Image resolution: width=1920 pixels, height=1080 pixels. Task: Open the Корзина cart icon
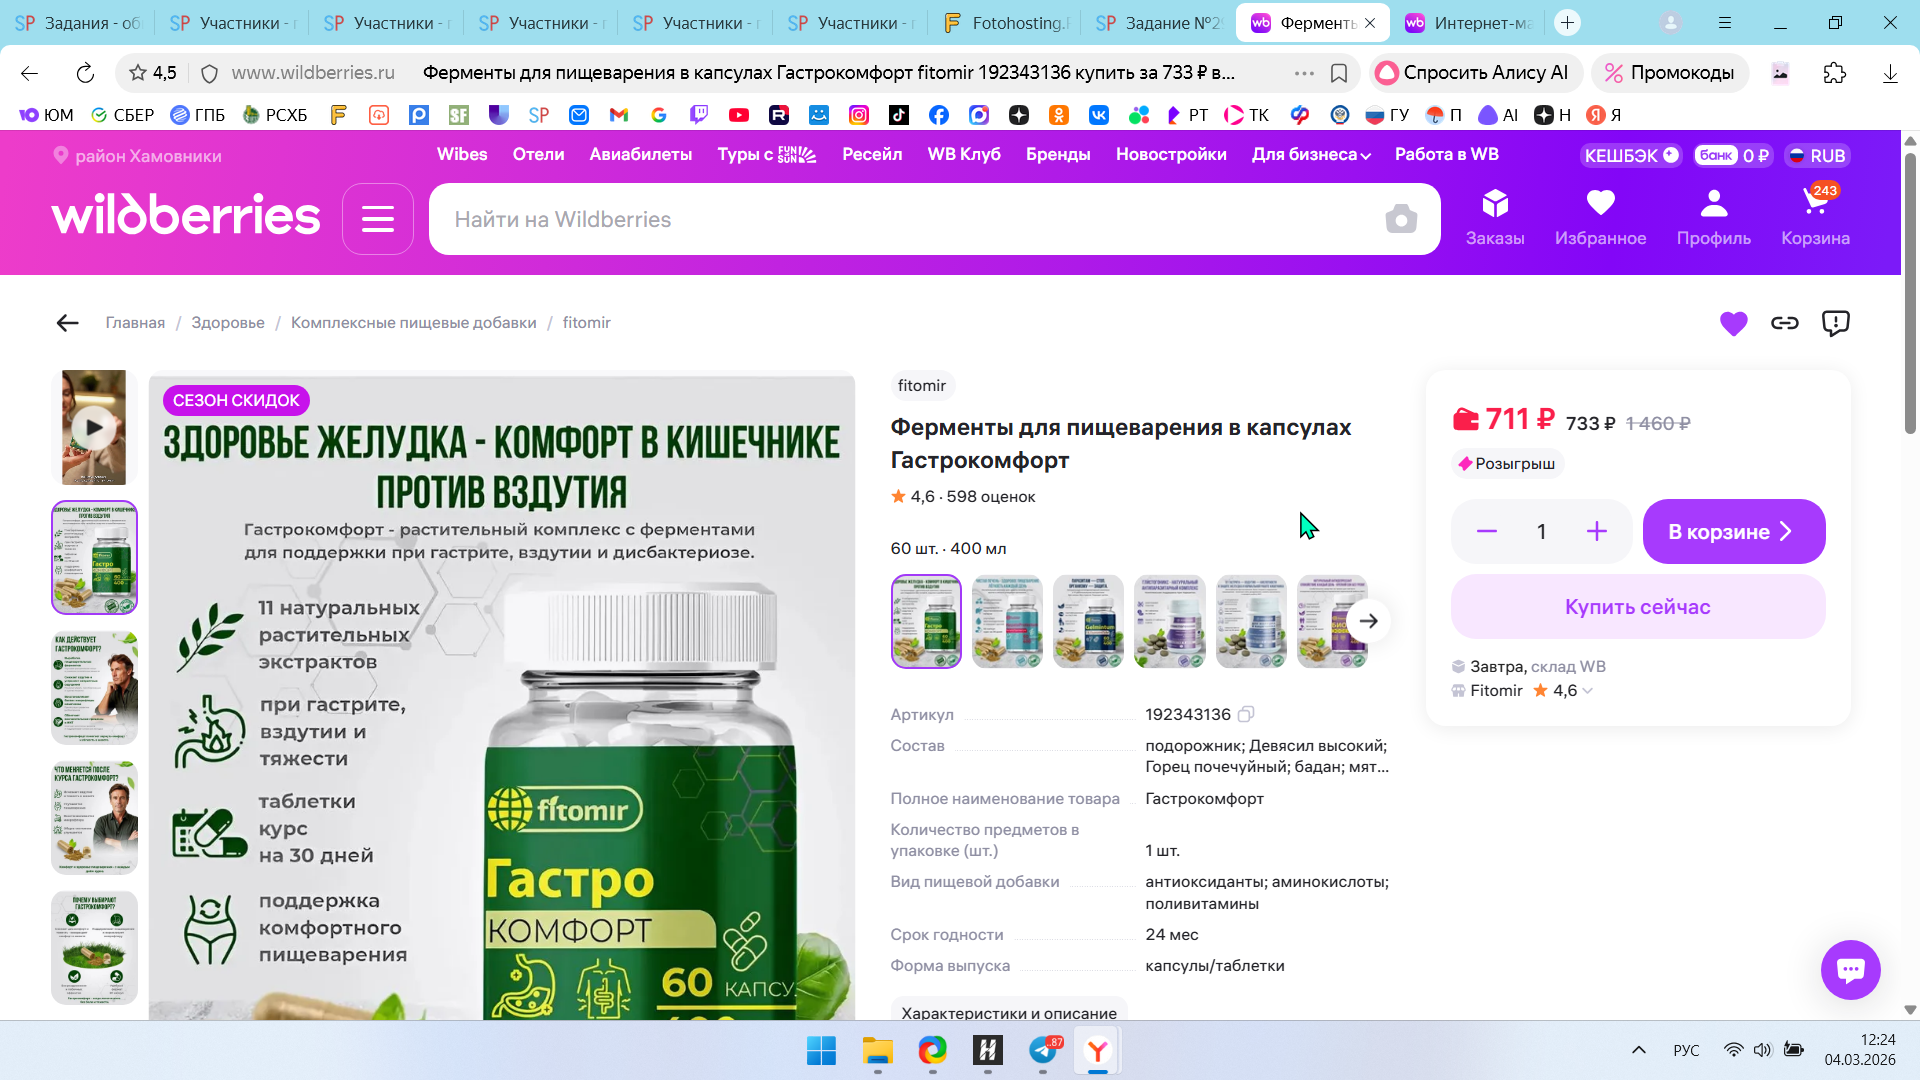coord(1815,217)
